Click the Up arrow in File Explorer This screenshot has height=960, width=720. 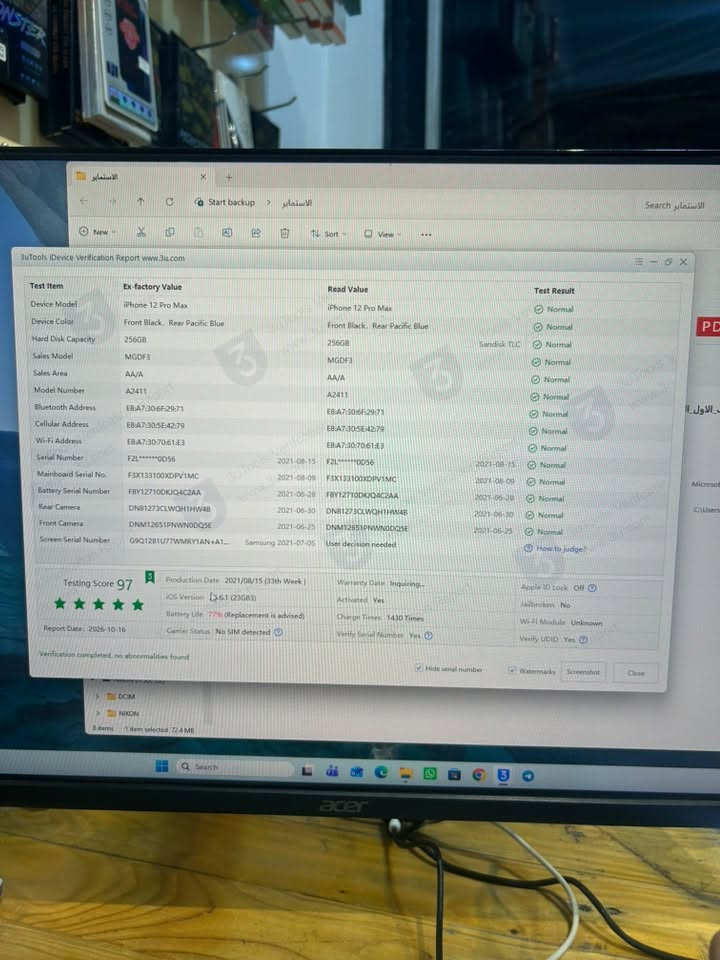click(x=141, y=201)
